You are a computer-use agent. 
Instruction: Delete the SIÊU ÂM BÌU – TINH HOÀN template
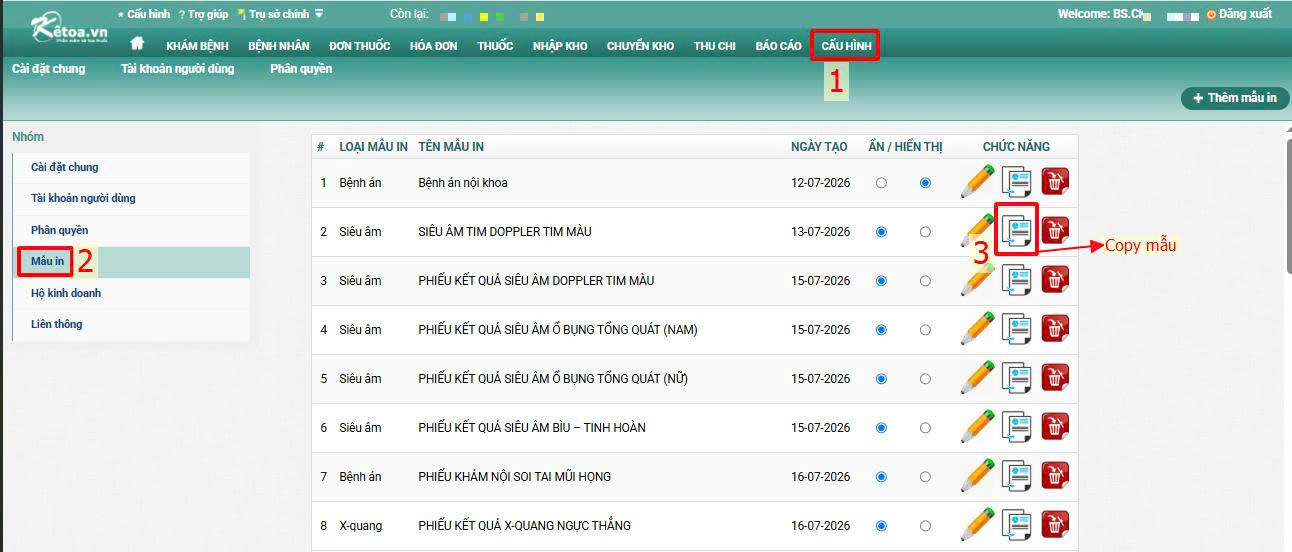1055,427
